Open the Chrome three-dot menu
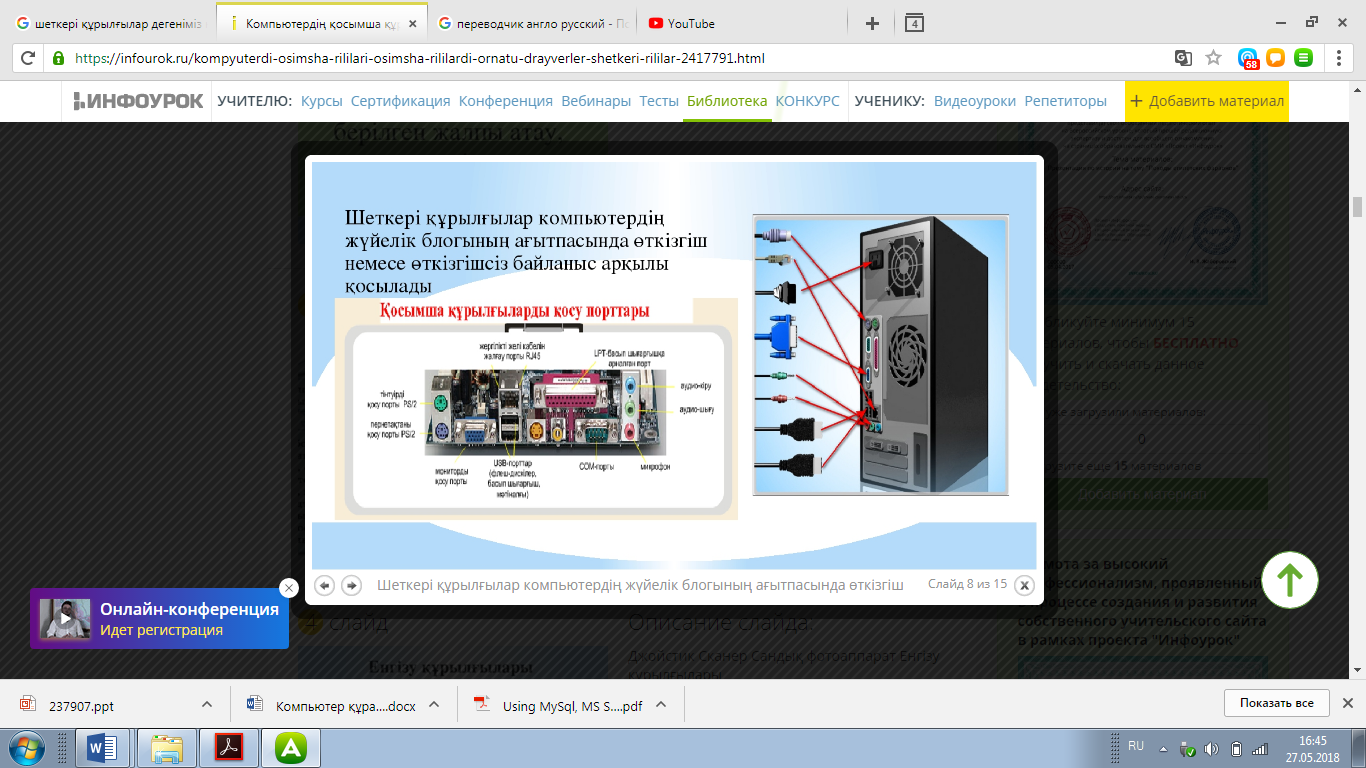Screen dimensions: 1366x768 1340,58
